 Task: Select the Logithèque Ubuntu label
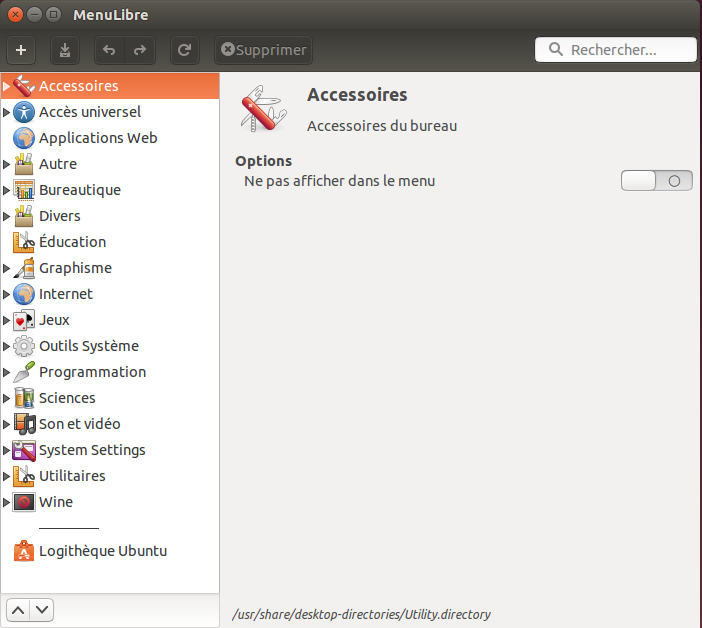pyautogui.click(x=103, y=551)
